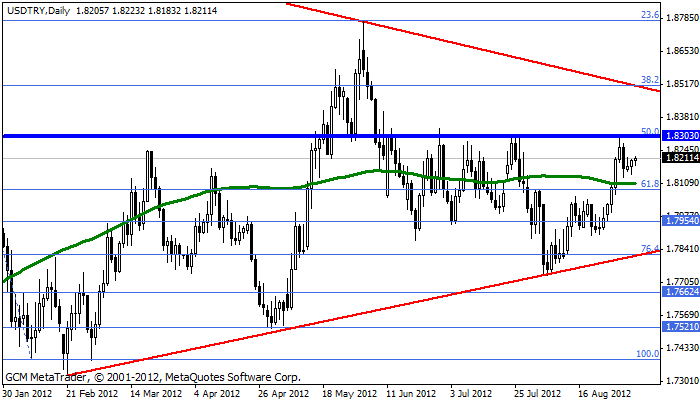Select the blue 1.83030 price tag
The width and height of the screenshot is (700, 402).
tap(681, 135)
